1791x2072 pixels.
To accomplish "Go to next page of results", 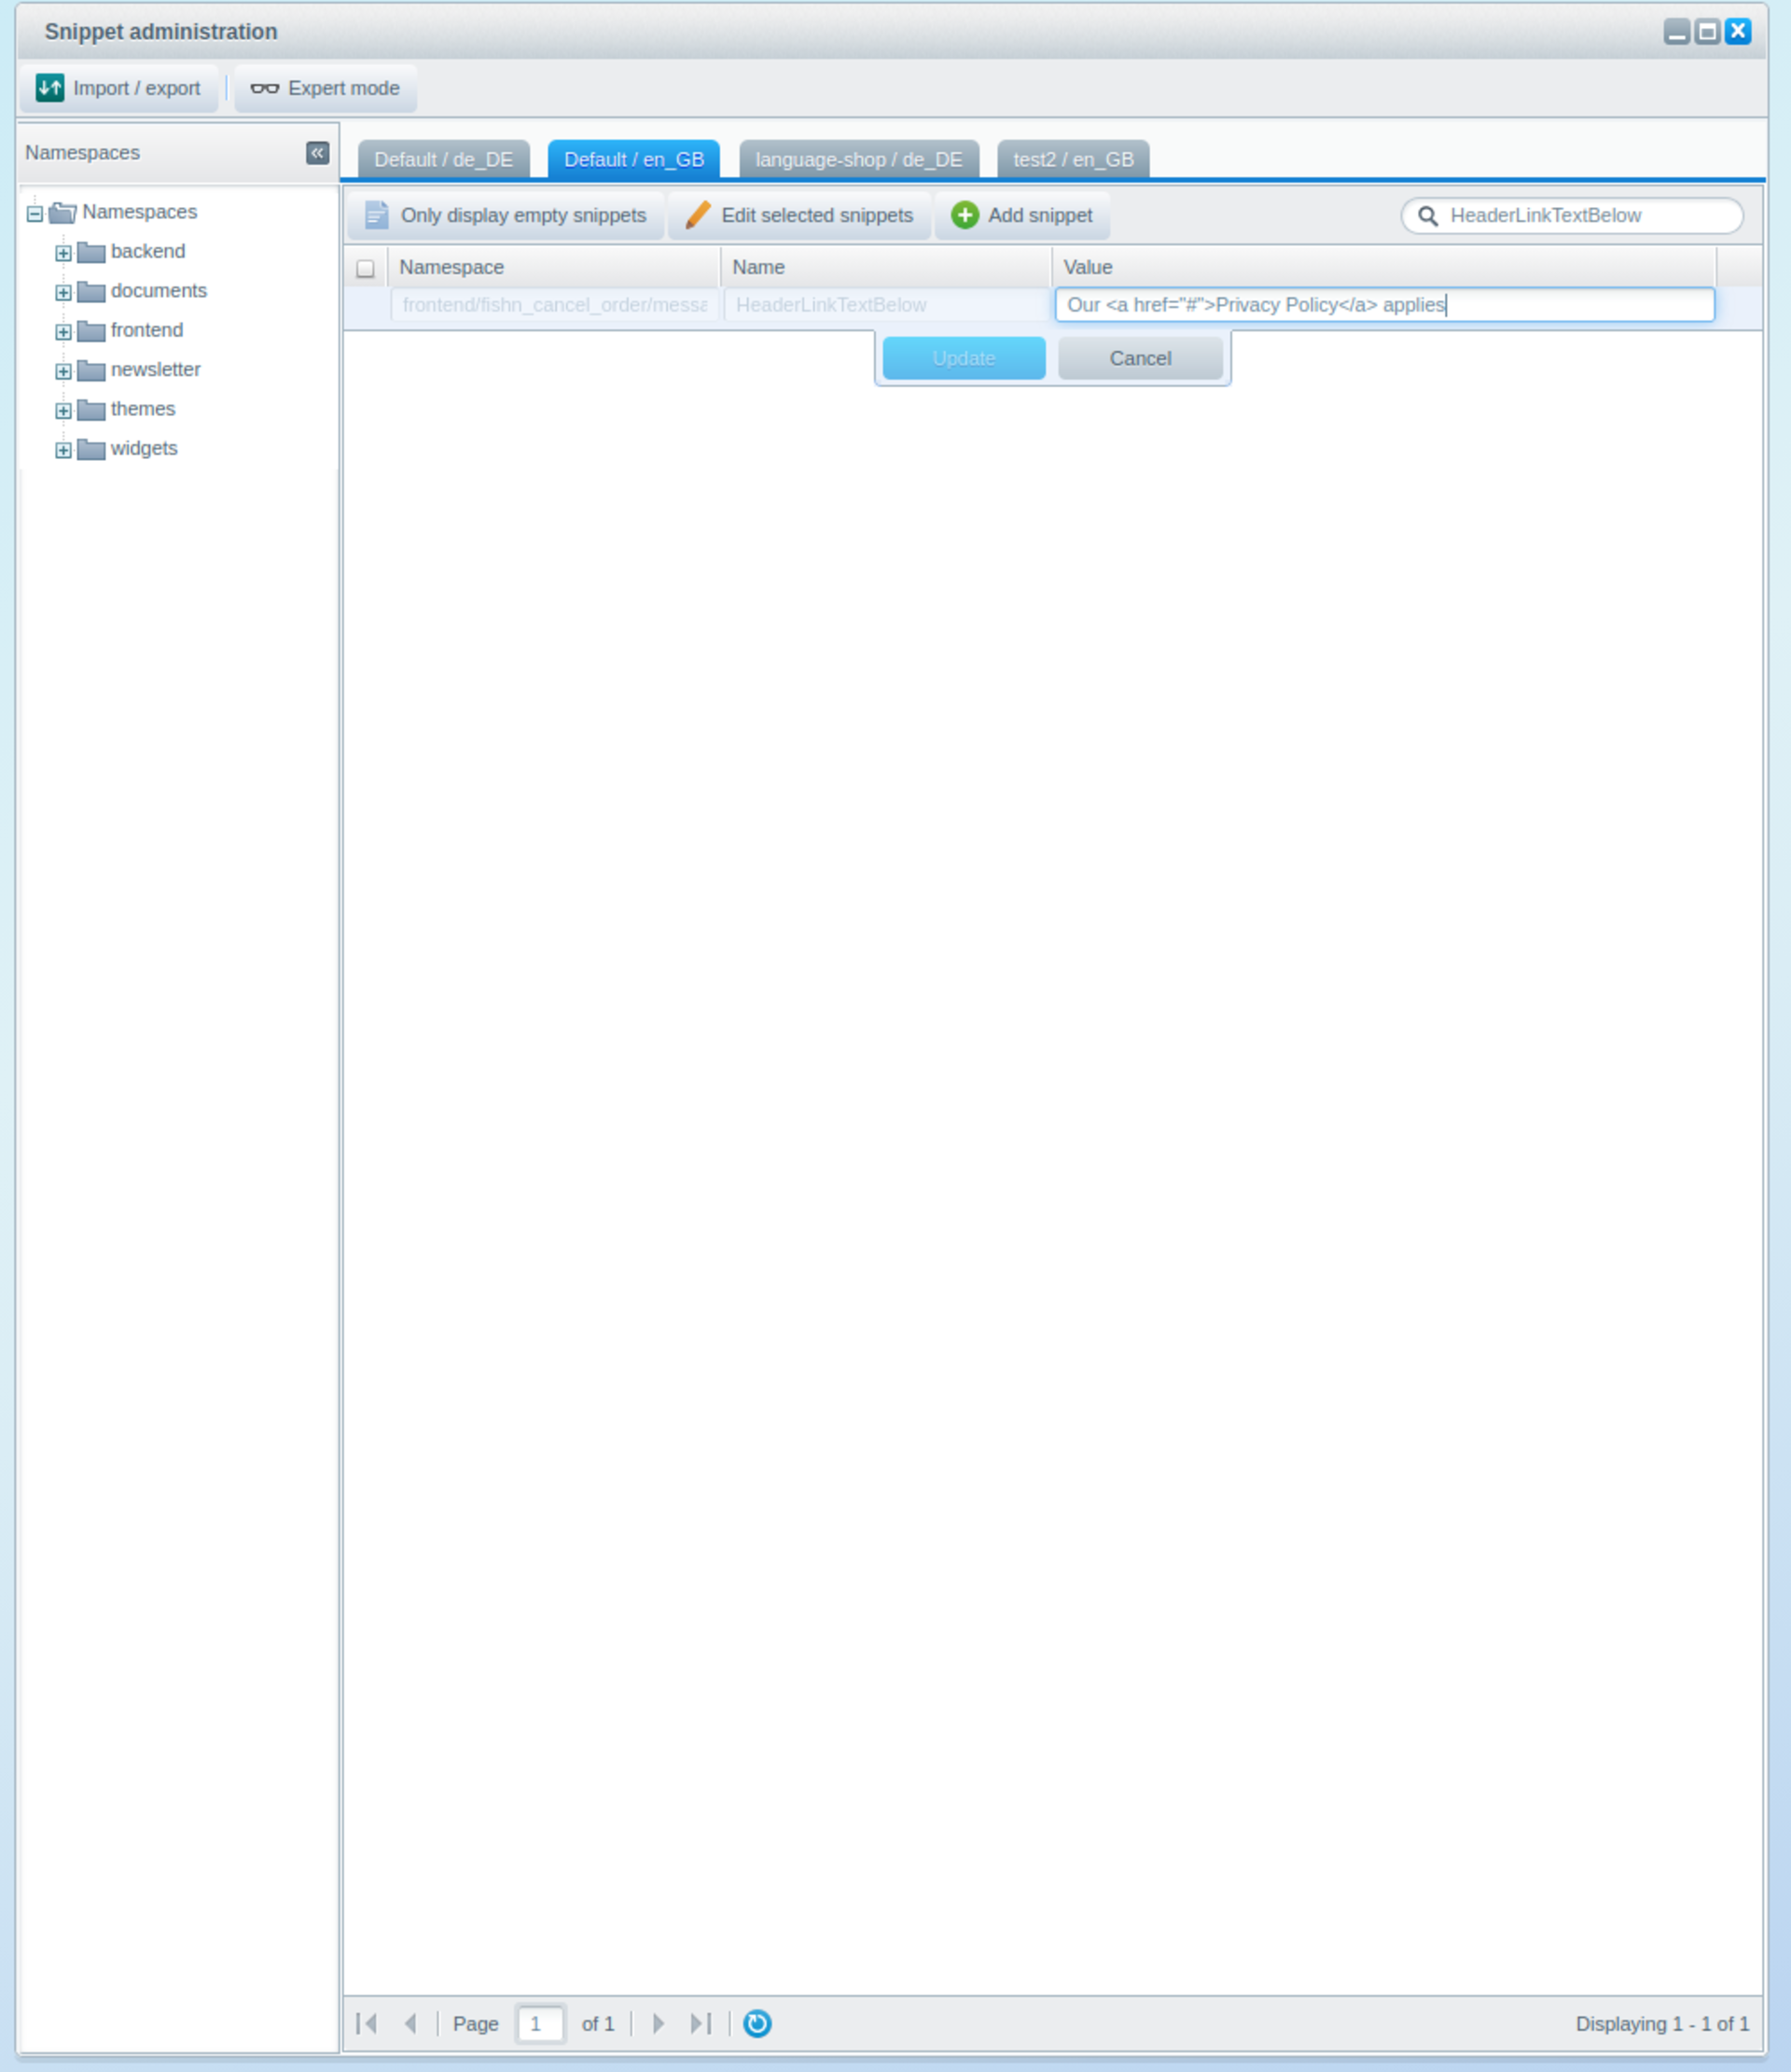I will pyautogui.click(x=658, y=2023).
